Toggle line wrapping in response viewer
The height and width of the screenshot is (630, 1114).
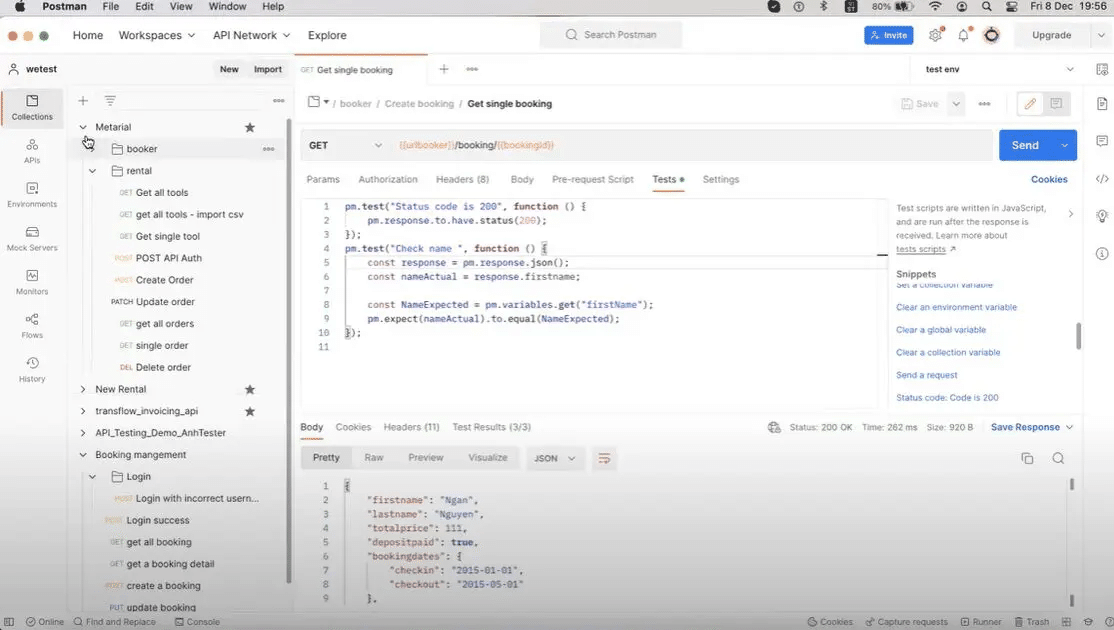coord(604,458)
